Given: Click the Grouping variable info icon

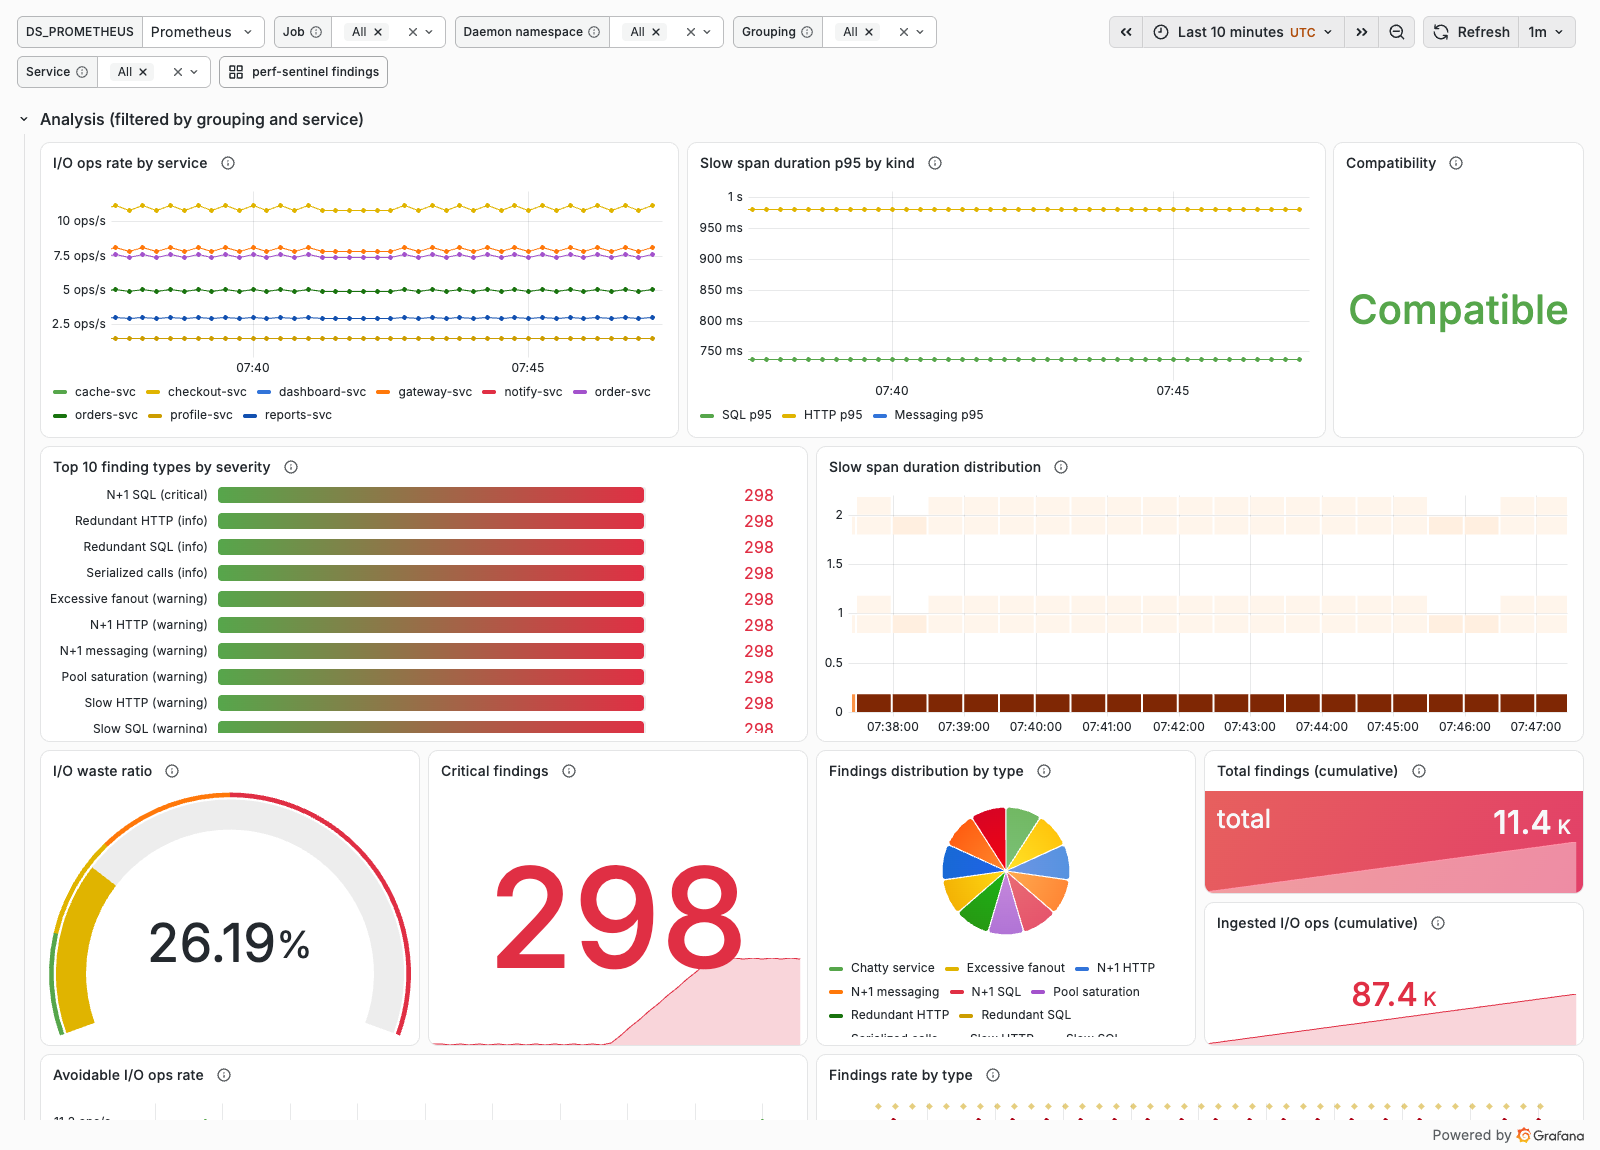Looking at the screenshot, I should (807, 32).
